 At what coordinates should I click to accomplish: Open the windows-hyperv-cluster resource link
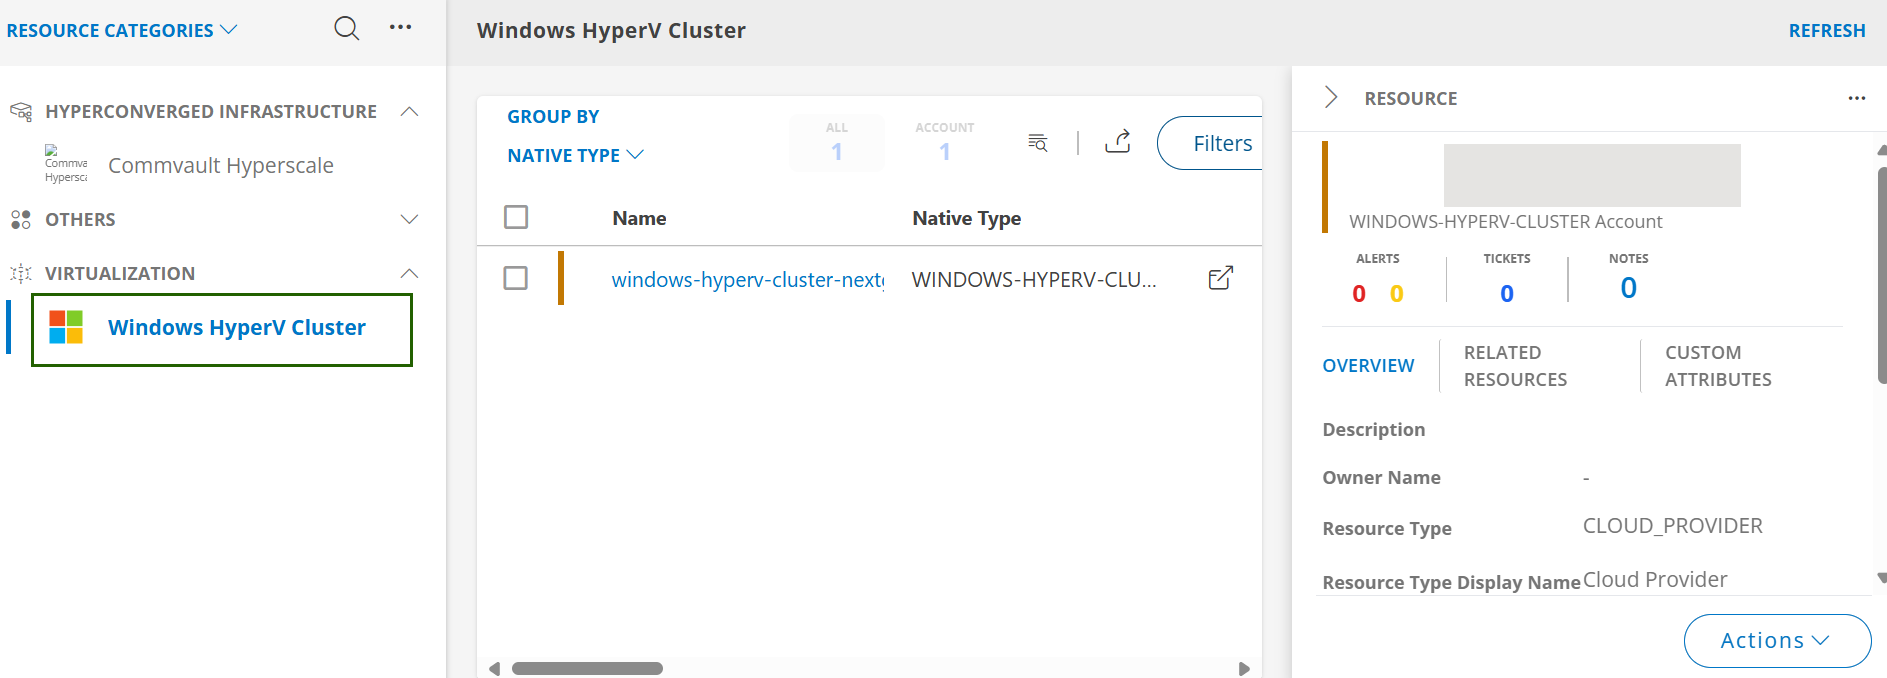(747, 280)
